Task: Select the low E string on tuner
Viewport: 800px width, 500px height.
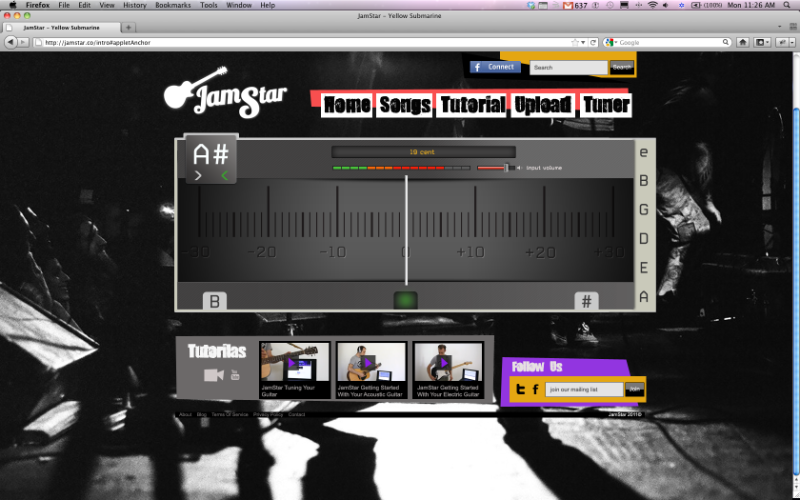Action: click(x=644, y=267)
